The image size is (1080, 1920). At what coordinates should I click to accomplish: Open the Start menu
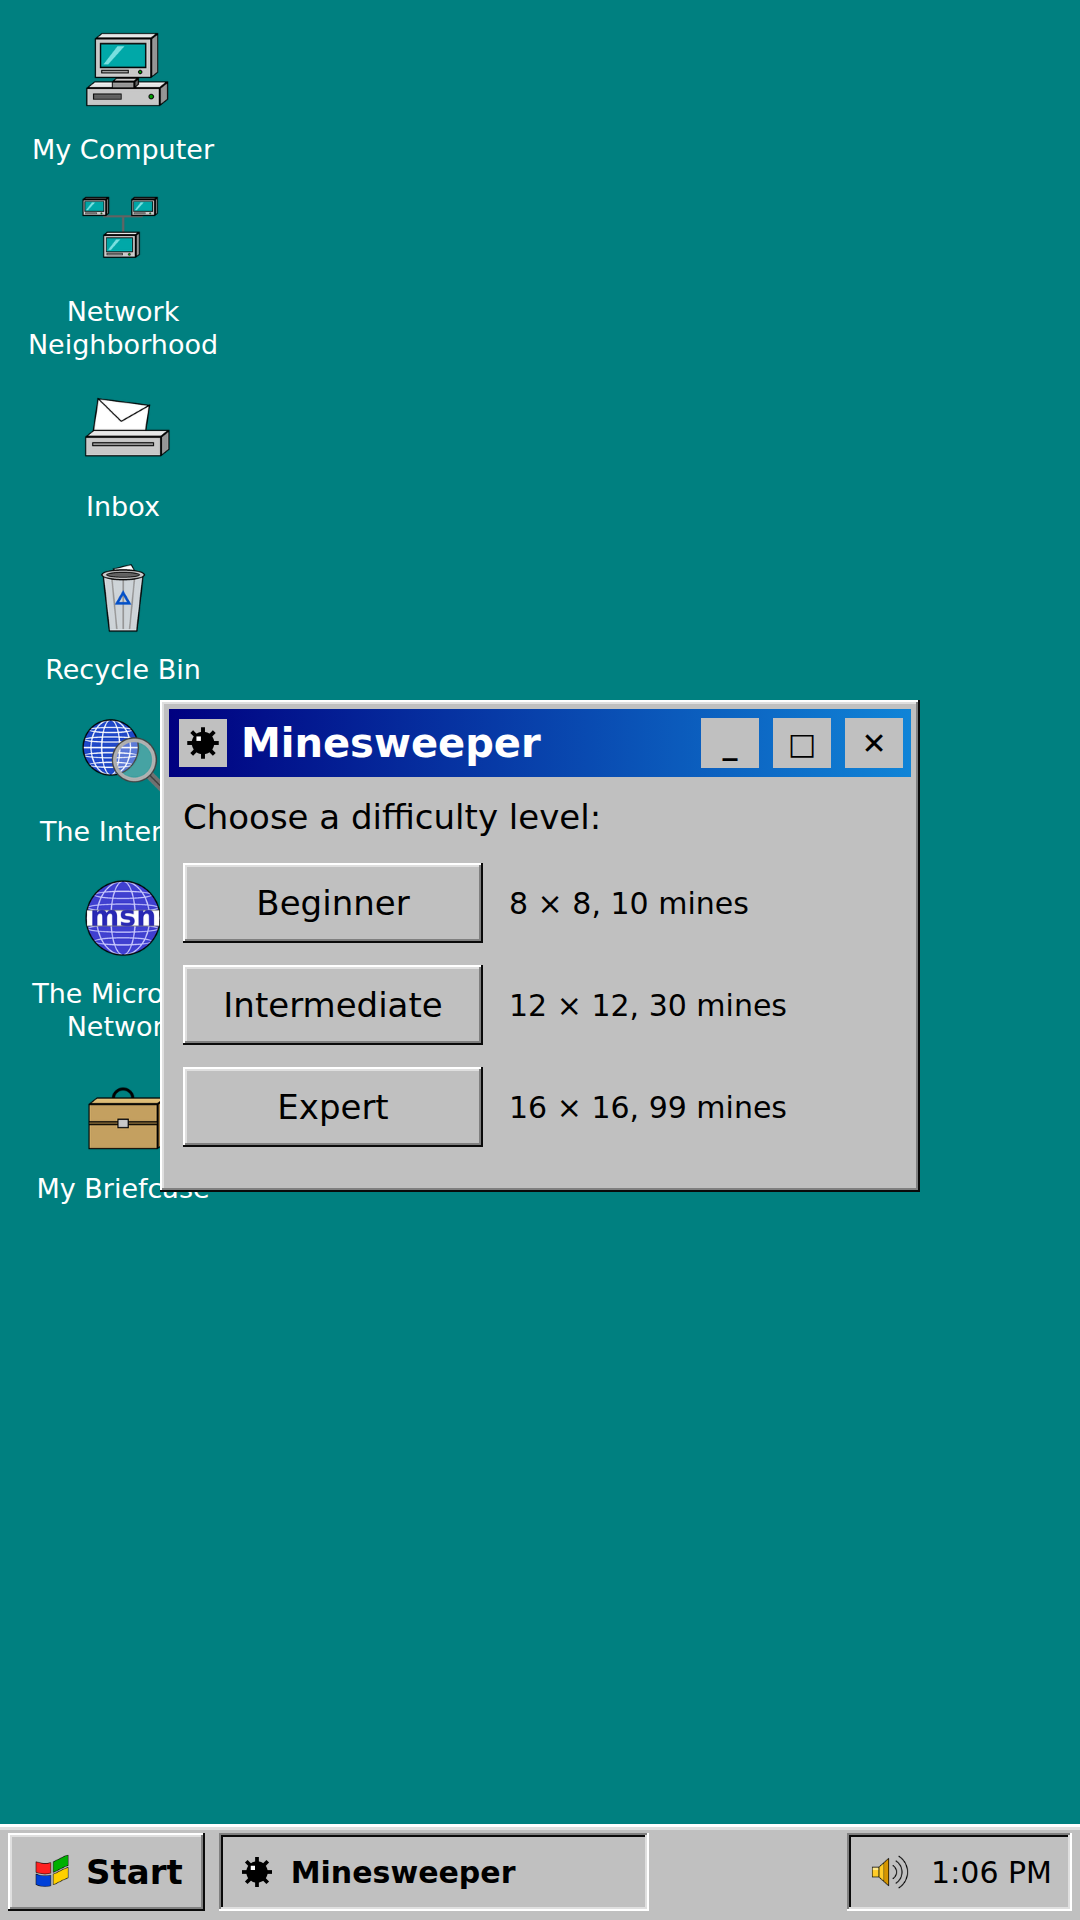click(x=106, y=1871)
